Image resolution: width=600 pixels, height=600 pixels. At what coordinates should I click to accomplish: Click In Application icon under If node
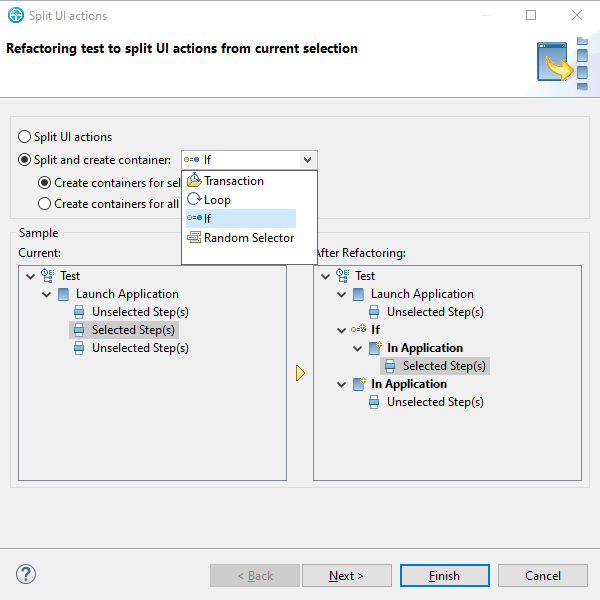(375, 347)
